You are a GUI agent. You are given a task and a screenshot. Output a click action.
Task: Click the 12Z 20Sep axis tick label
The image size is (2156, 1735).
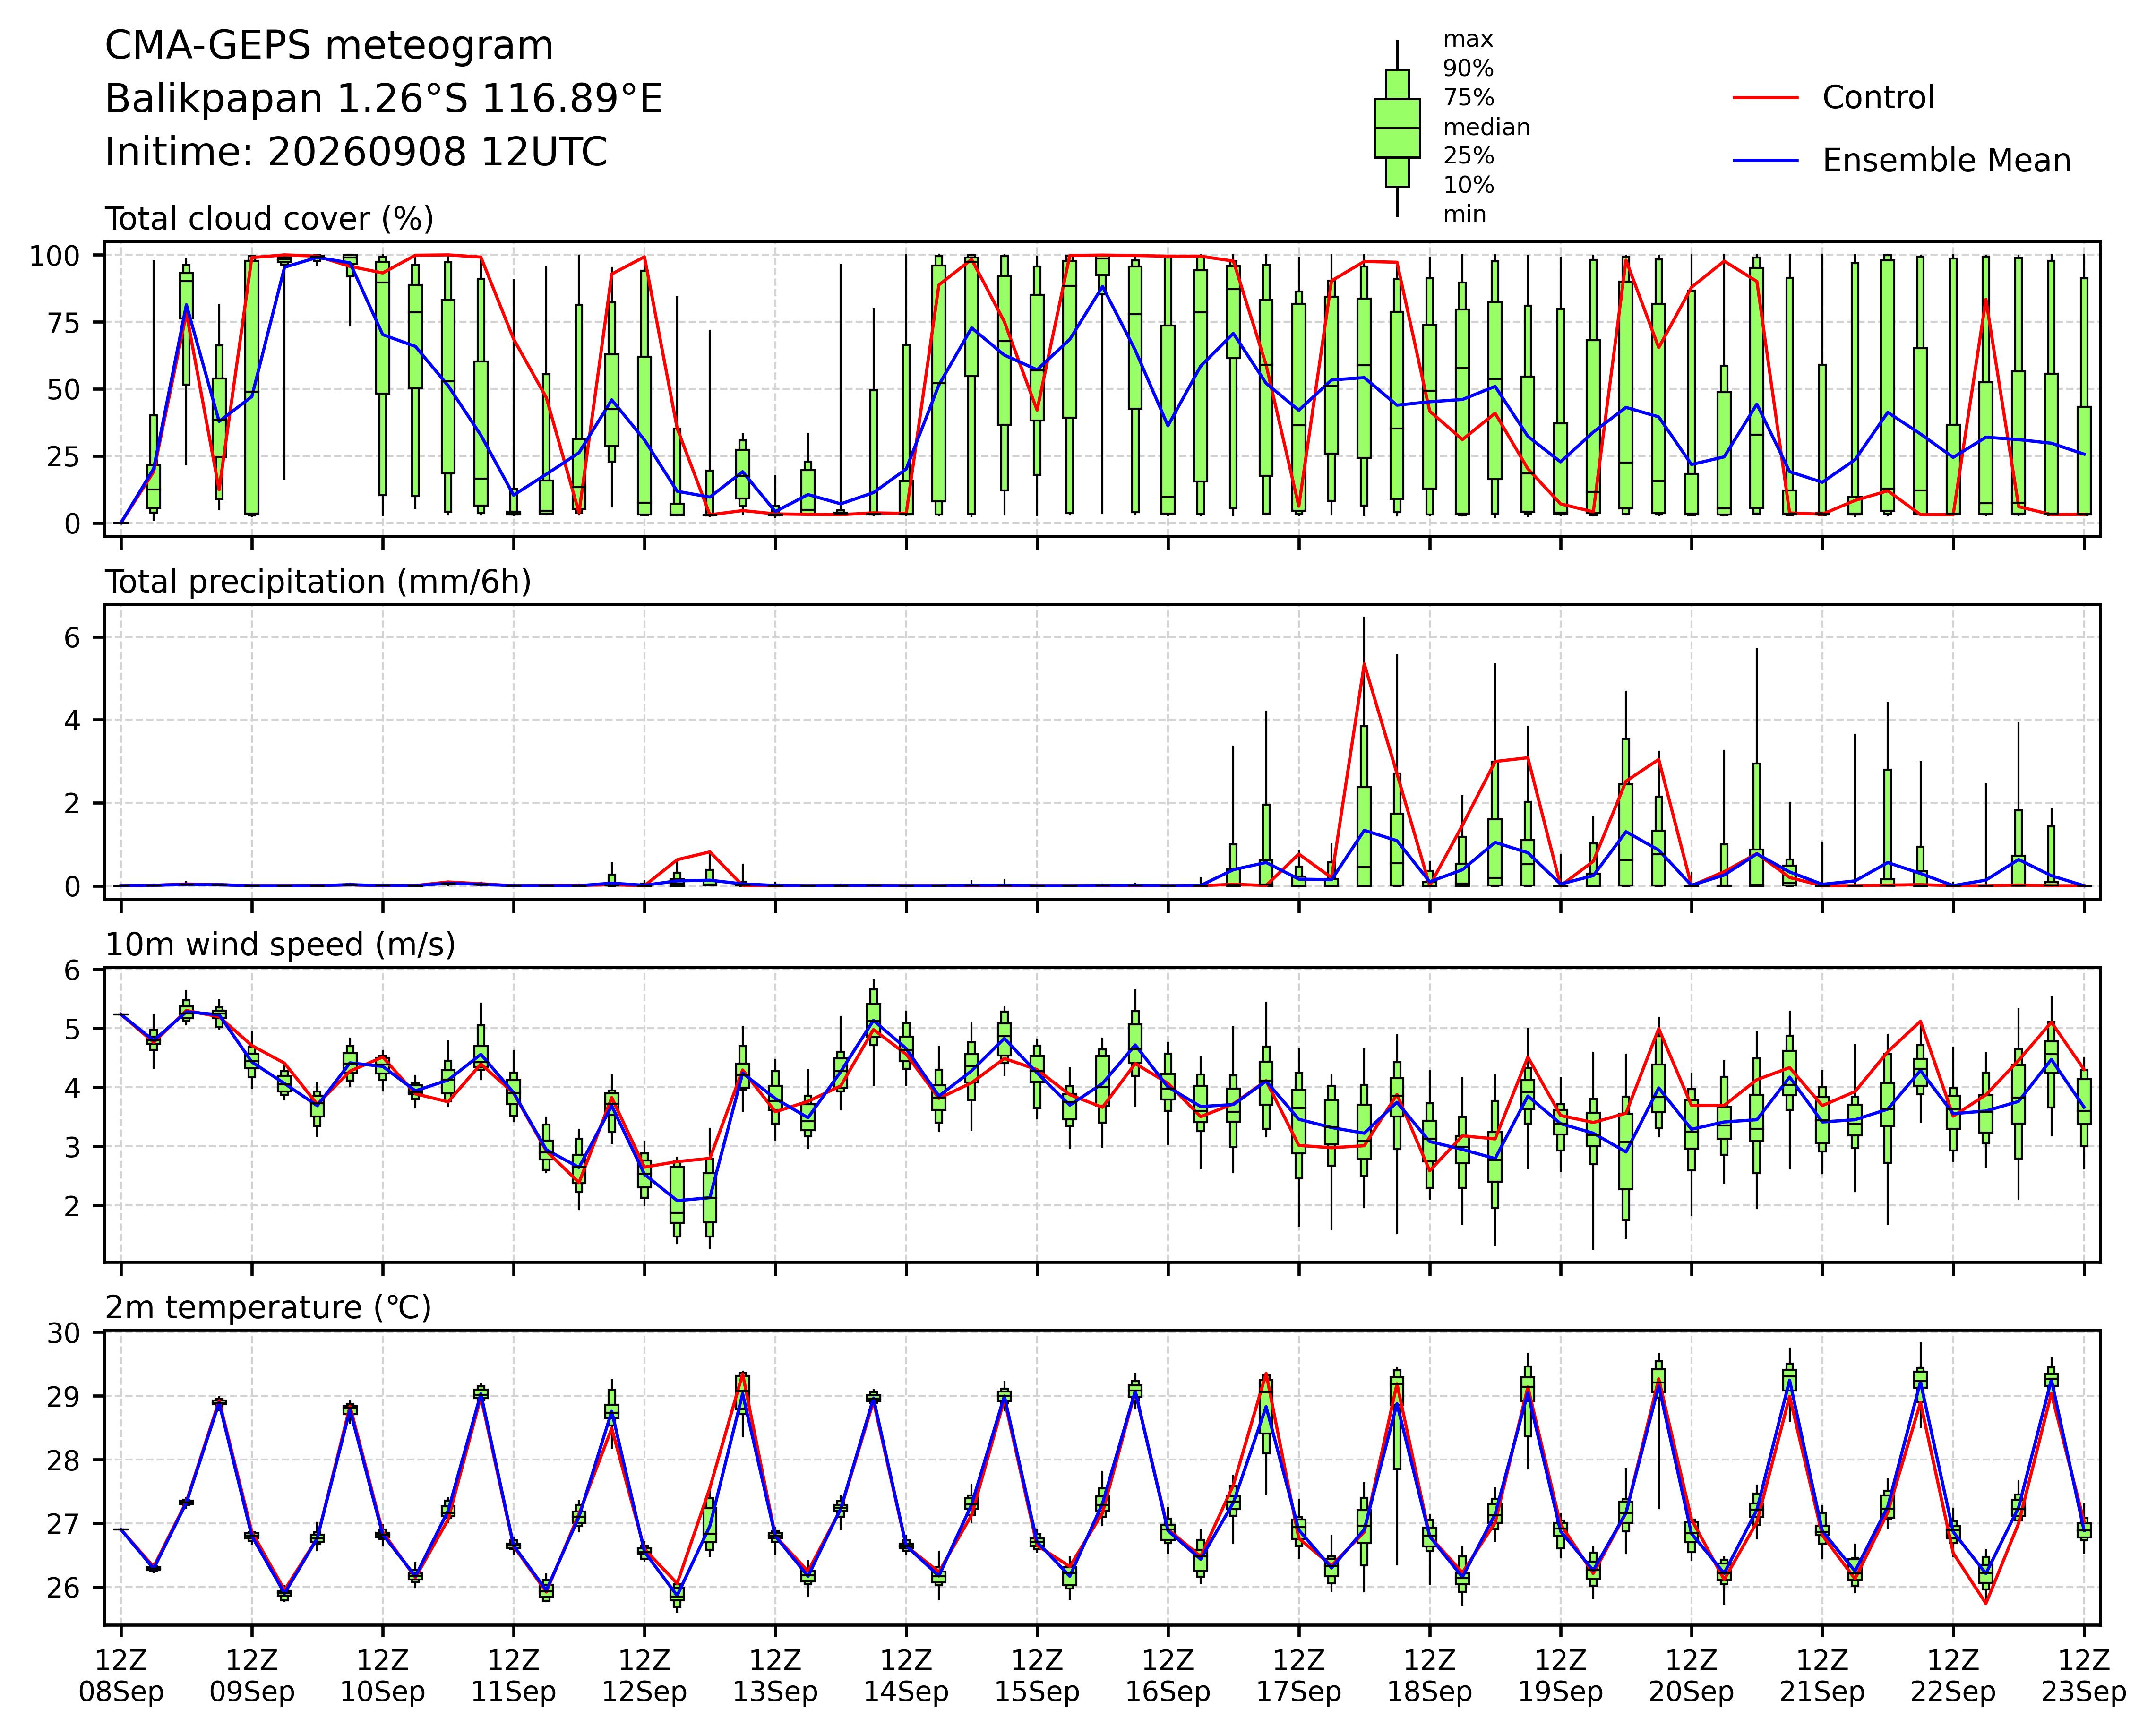coord(1691,1677)
